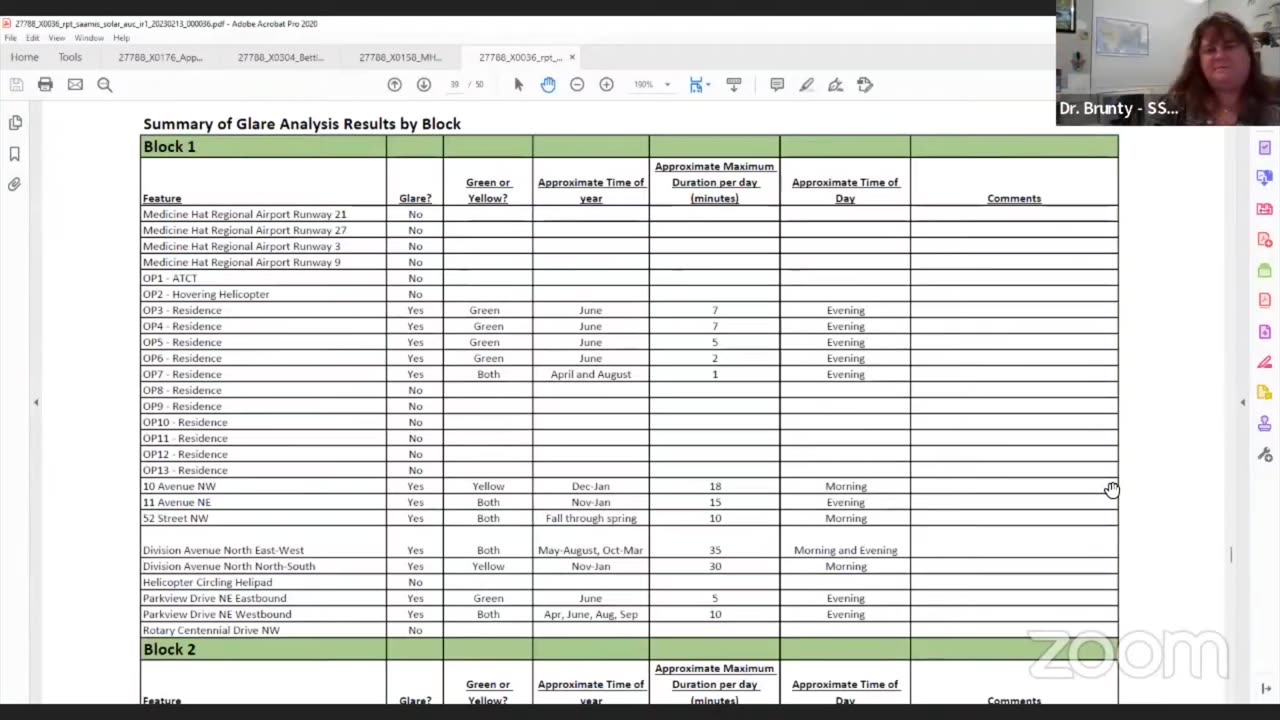Select the arrow selection tool
Viewport: 1280px width, 720px height.
tap(518, 85)
